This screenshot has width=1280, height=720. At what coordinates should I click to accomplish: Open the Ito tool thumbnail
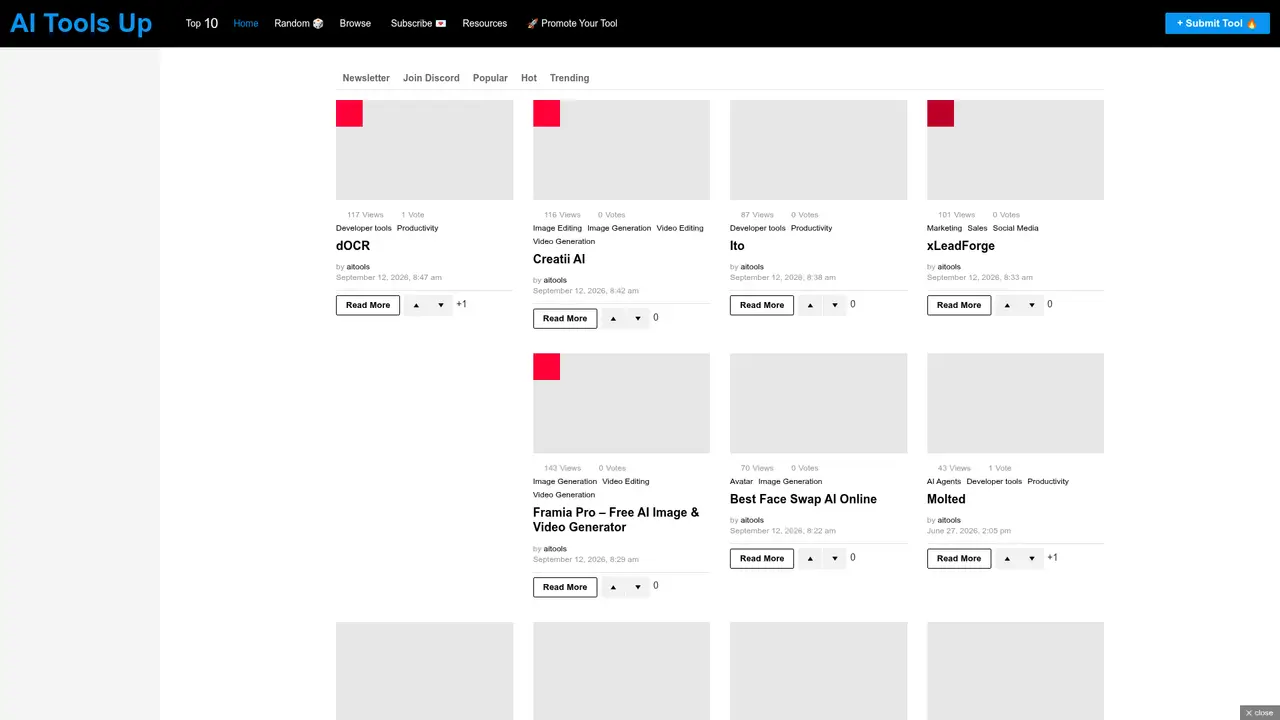(818, 150)
